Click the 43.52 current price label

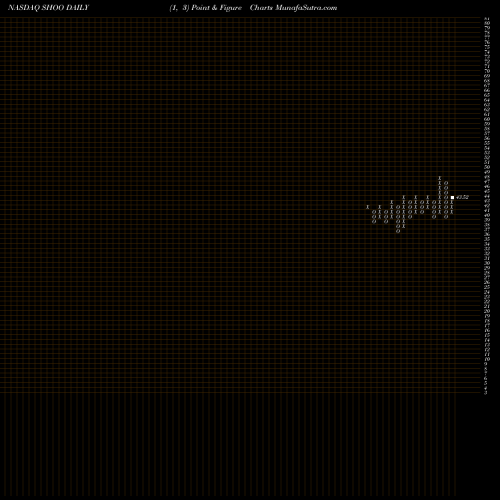pyautogui.click(x=463, y=197)
